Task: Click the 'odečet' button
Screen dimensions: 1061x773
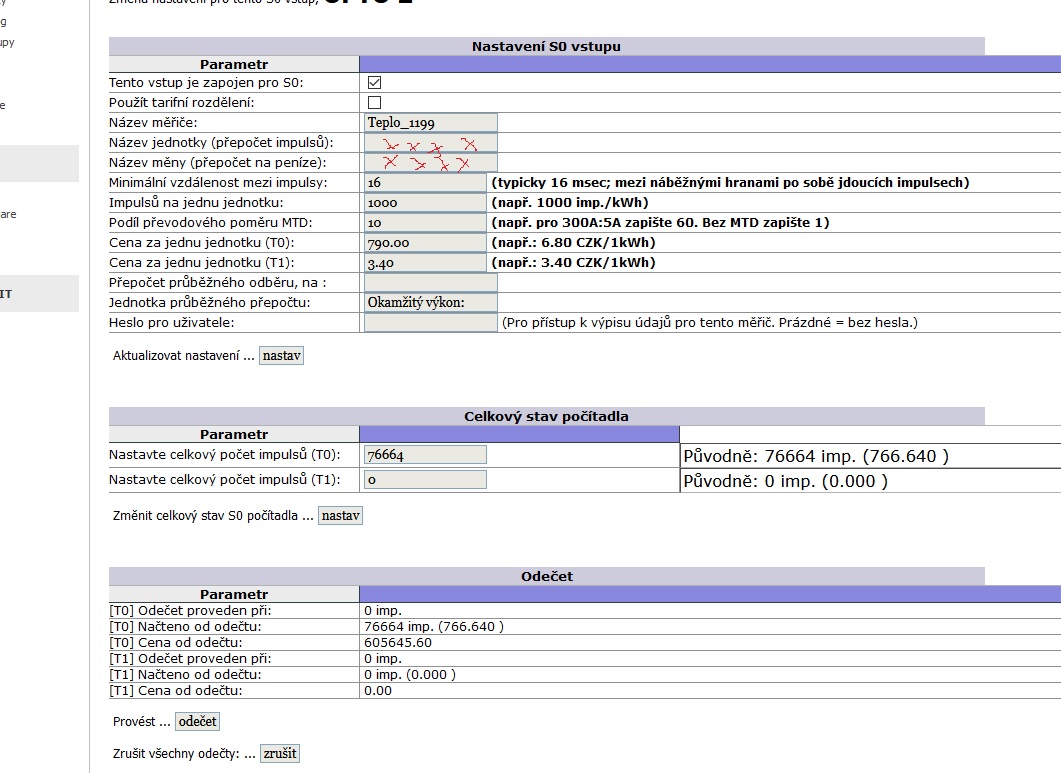Action: [x=197, y=721]
